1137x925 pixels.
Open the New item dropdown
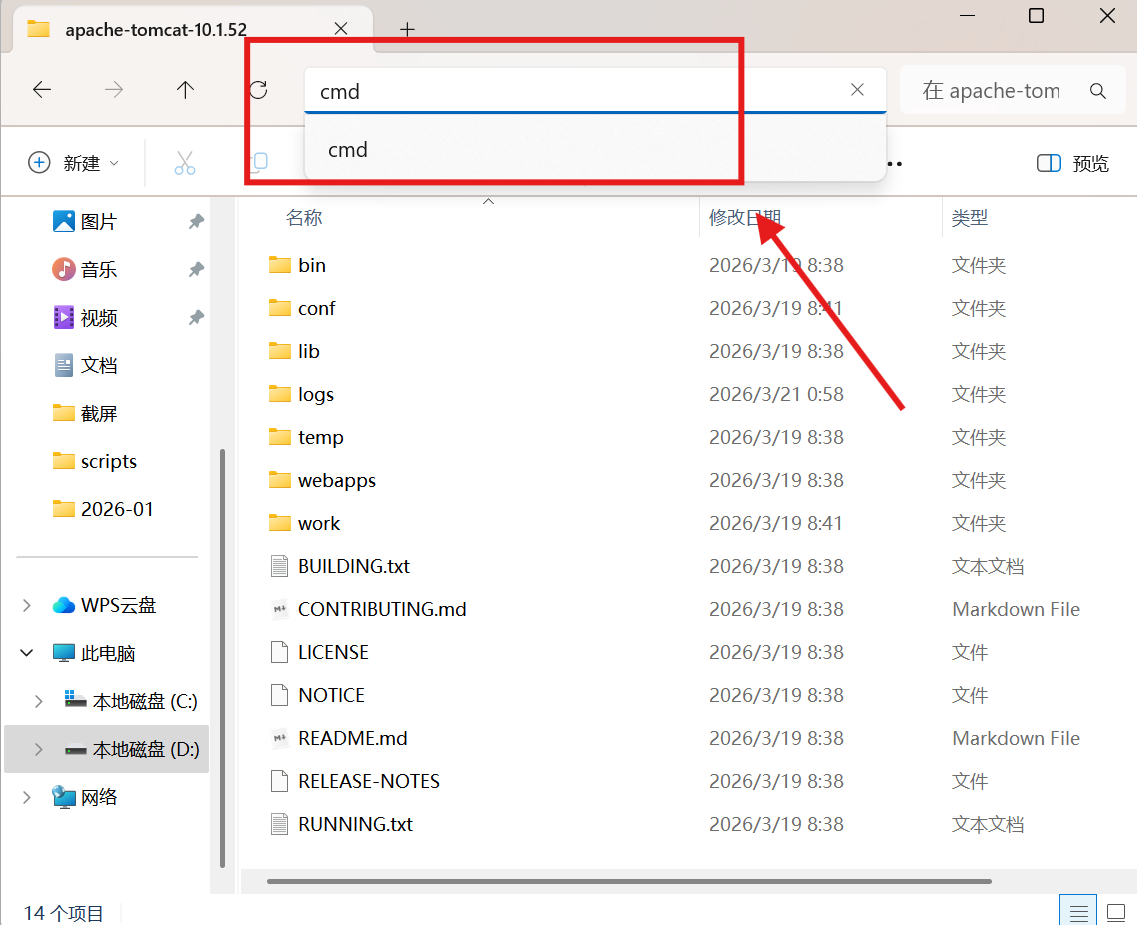pyautogui.click(x=73, y=163)
